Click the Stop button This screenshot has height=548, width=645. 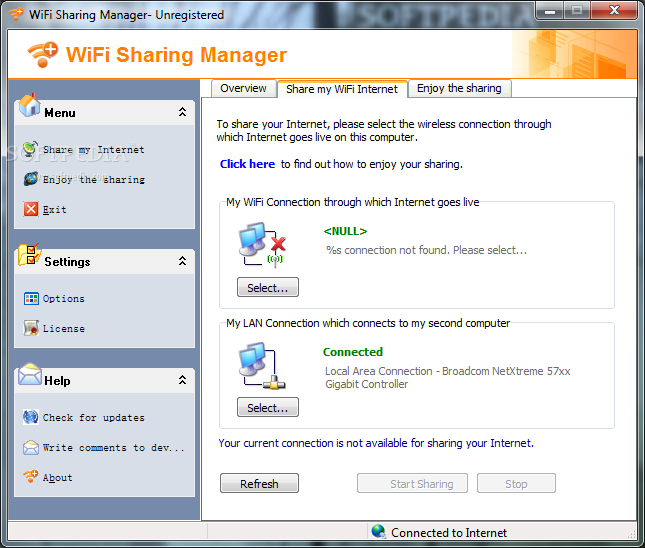point(516,483)
